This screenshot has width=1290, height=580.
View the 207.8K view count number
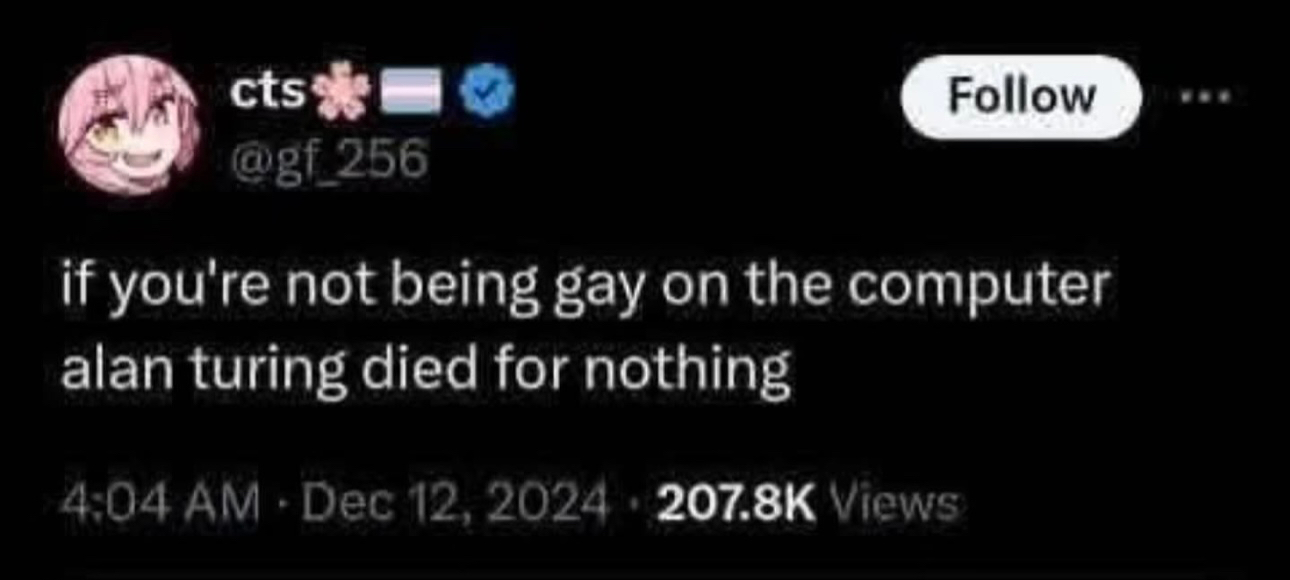pyautogui.click(x=736, y=499)
